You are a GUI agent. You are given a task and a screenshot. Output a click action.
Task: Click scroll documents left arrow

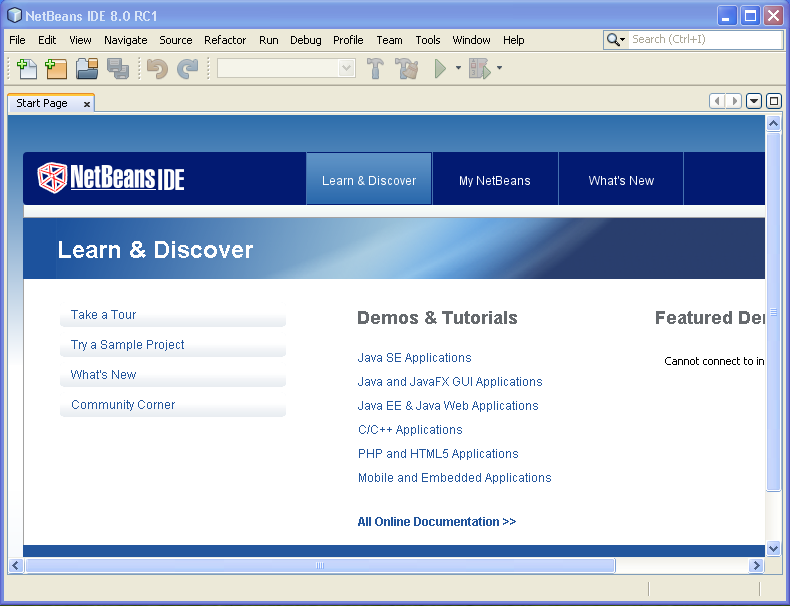tap(717, 101)
